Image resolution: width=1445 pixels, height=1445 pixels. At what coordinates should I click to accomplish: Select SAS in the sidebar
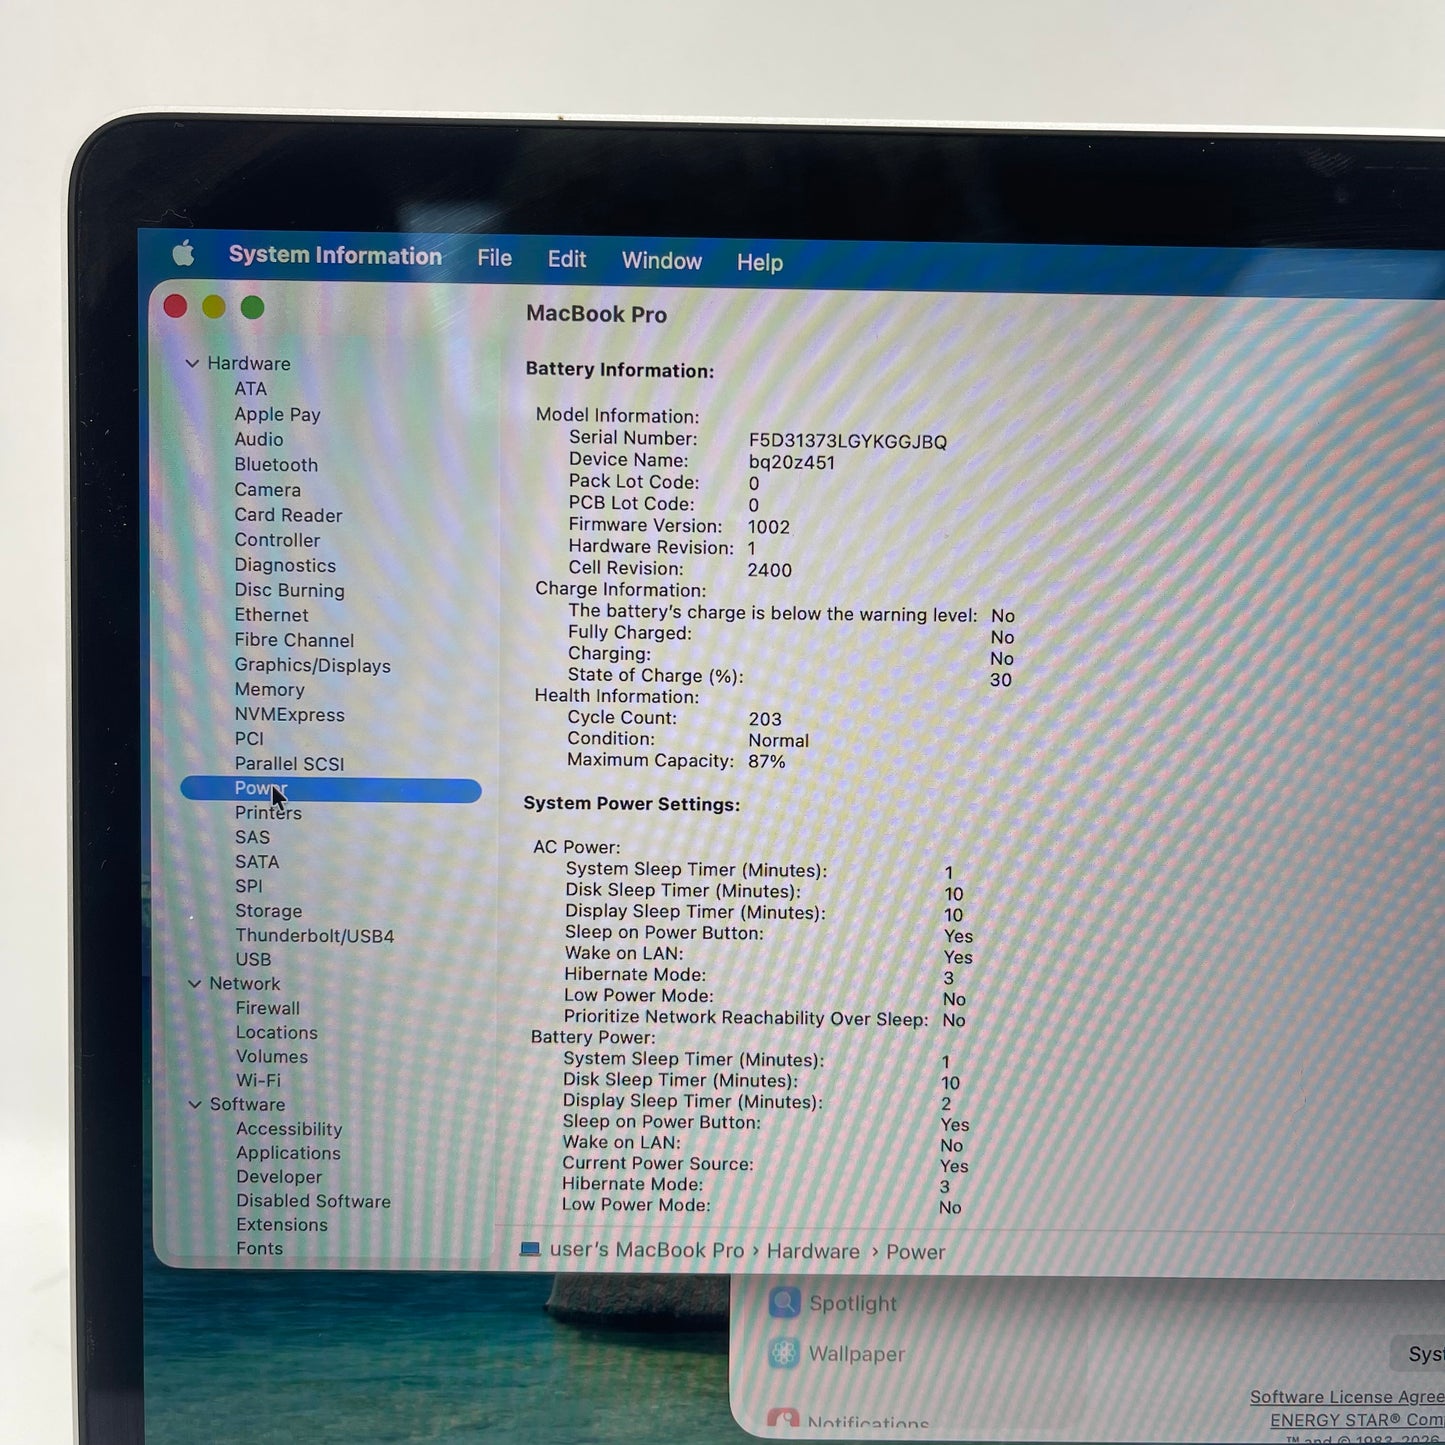coord(252,837)
